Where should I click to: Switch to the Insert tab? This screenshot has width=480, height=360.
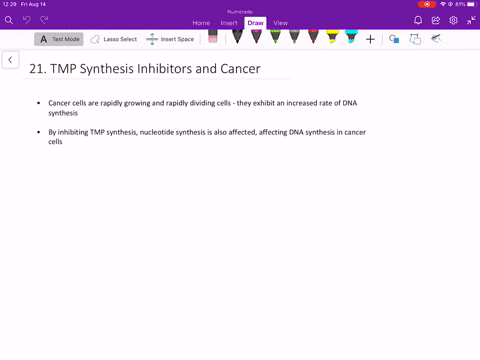pos(229,23)
